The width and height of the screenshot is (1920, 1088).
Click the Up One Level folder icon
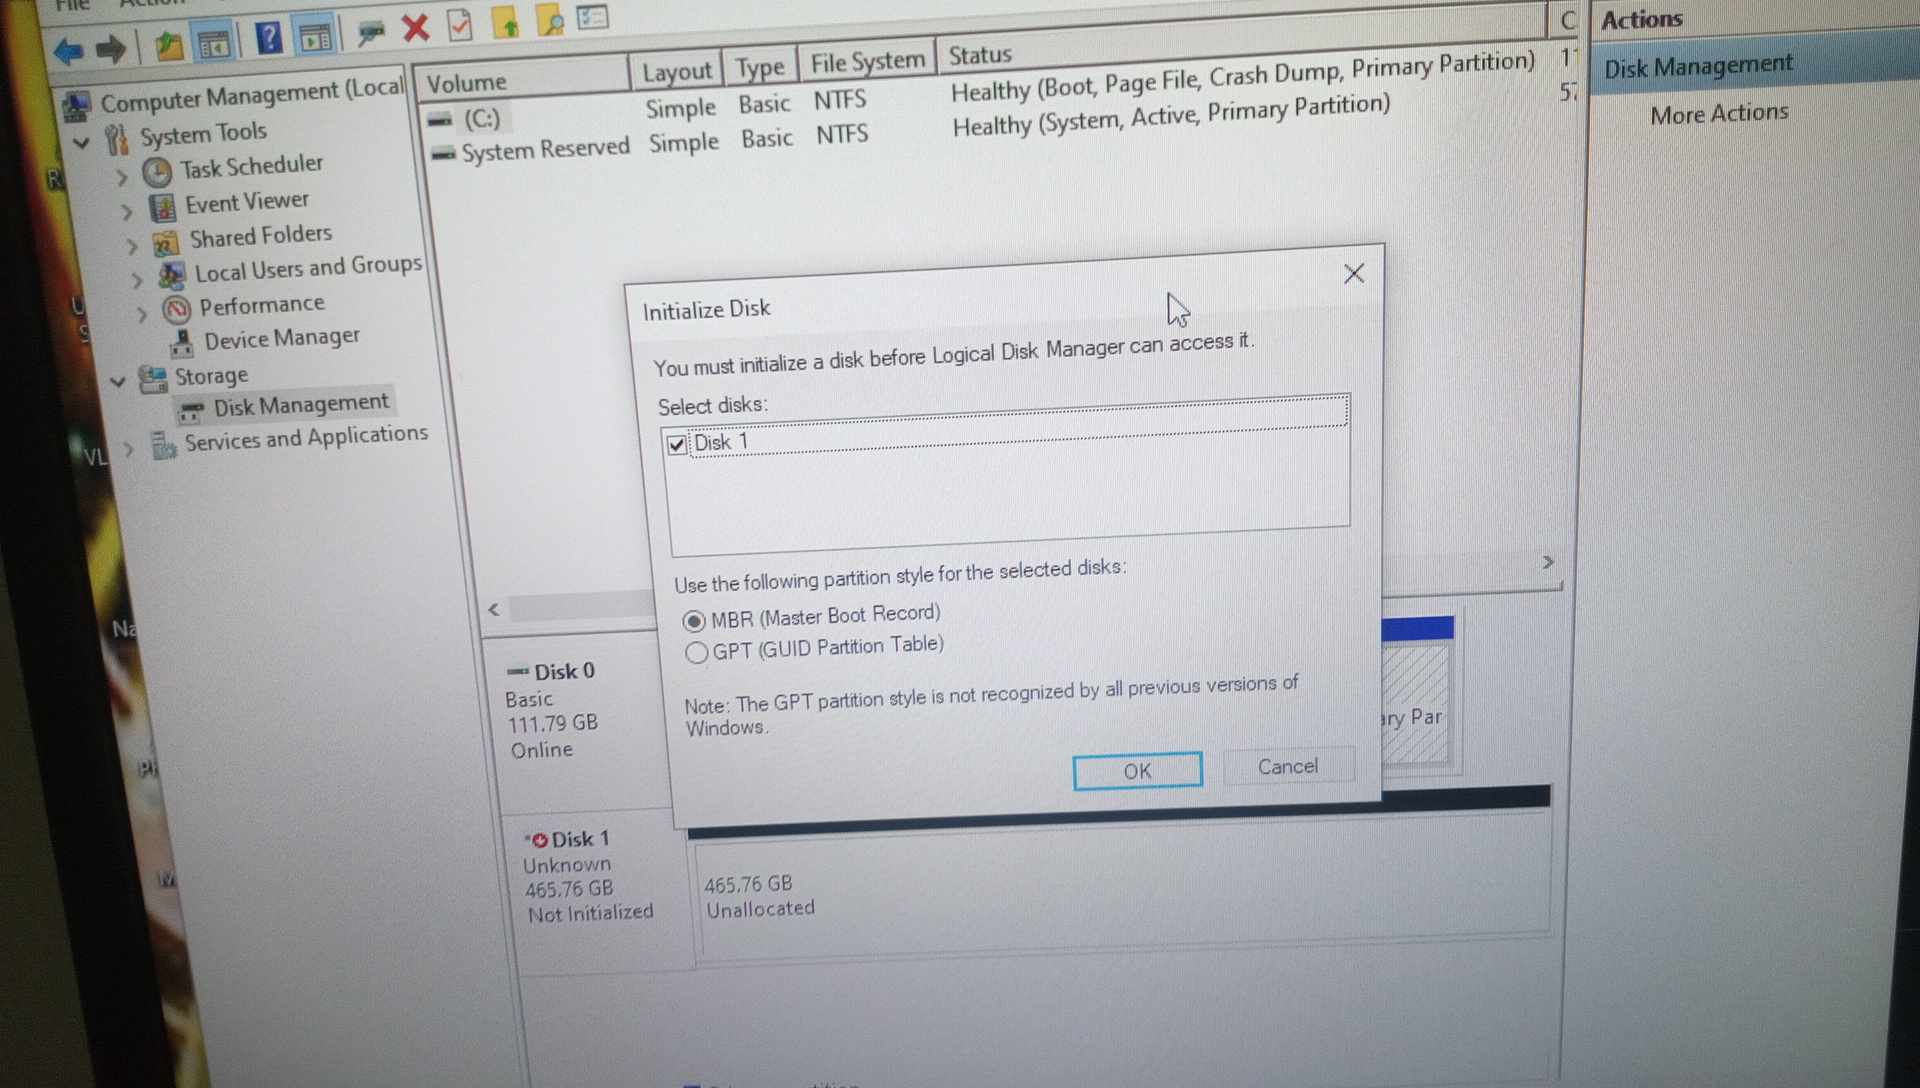pyautogui.click(x=168, y=45)
